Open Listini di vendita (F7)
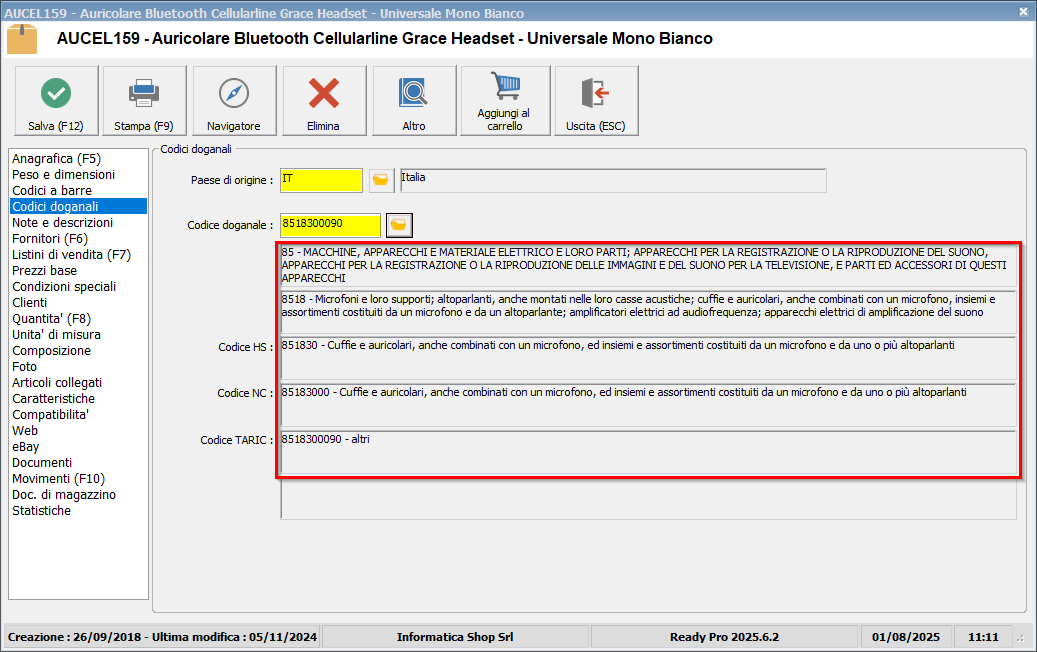Viewport: 1037px width, 652px height. coord(71,255)
